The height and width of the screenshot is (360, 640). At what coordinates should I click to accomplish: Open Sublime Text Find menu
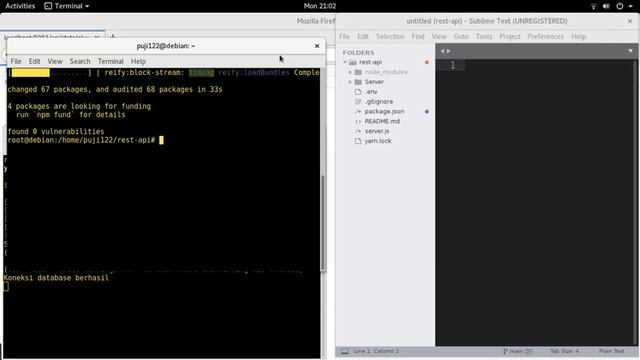418,36
